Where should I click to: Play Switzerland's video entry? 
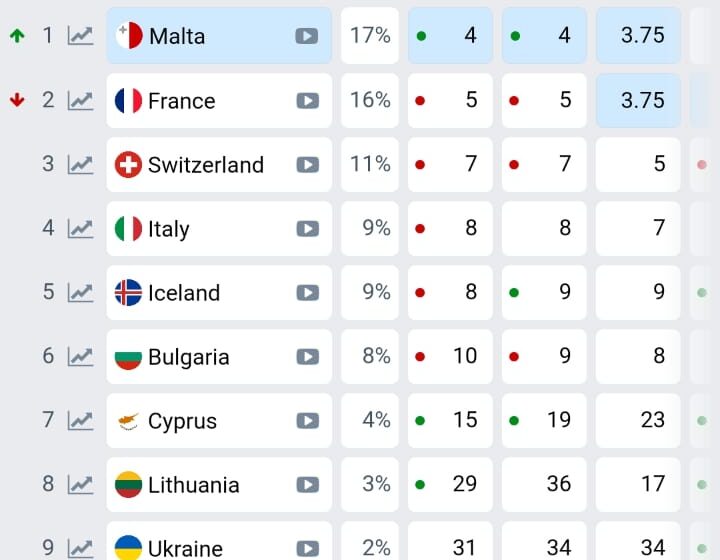click(308, 165)
